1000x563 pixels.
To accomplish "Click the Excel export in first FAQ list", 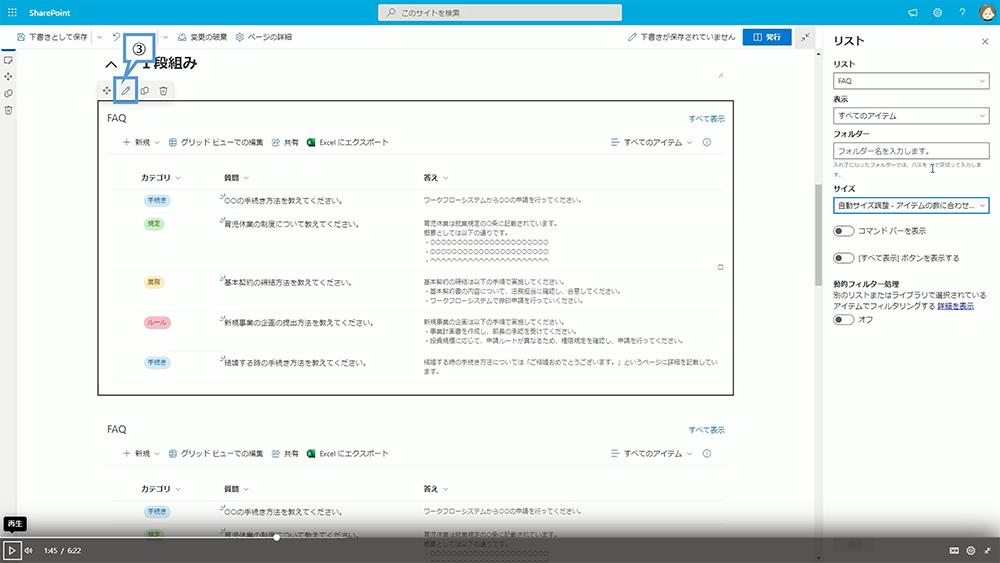I will (348, 142).
